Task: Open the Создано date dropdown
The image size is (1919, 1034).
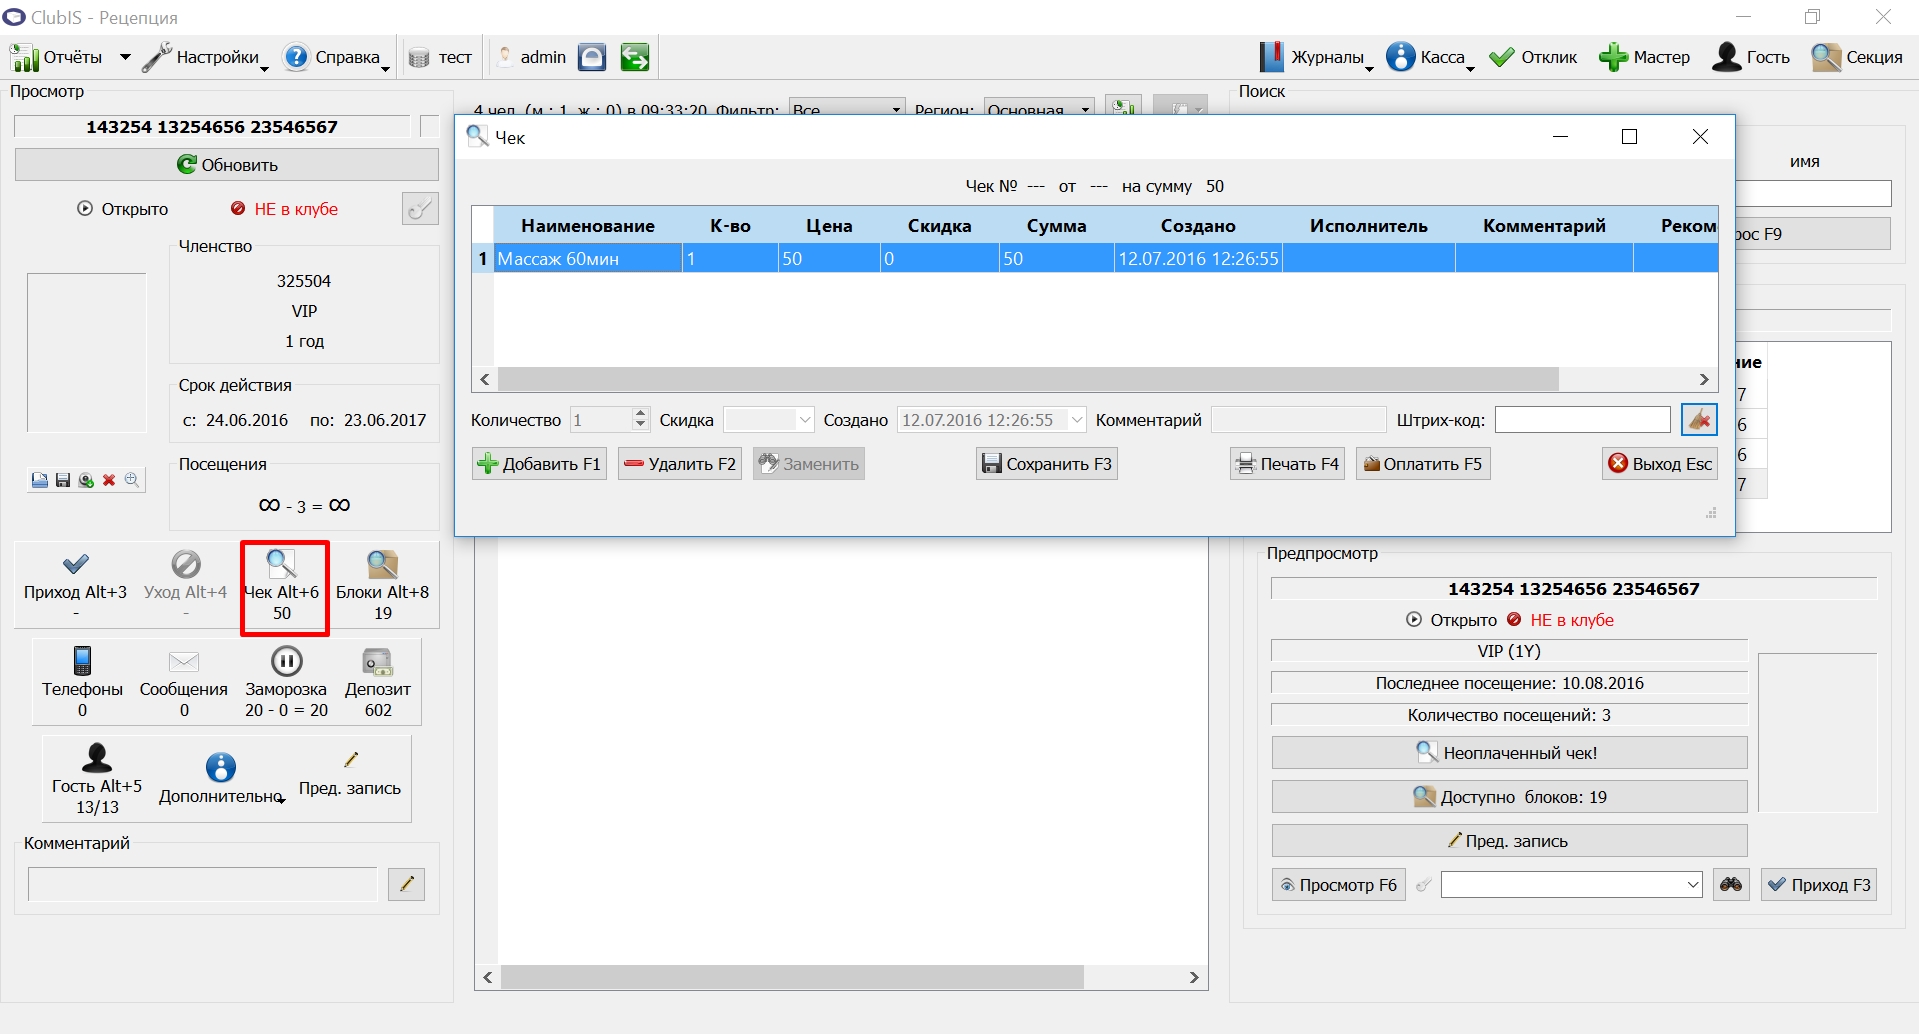Action: tap(1077, 420)
